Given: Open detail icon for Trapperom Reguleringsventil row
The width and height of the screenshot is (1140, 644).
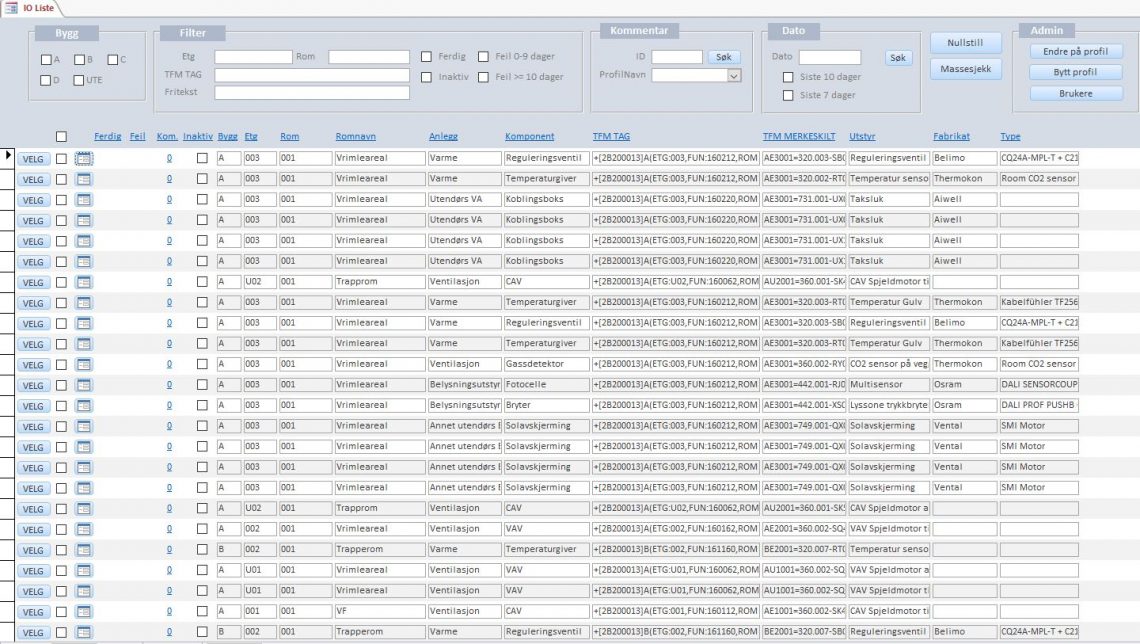Looking at the screenshot, I should tap(84, 632).
